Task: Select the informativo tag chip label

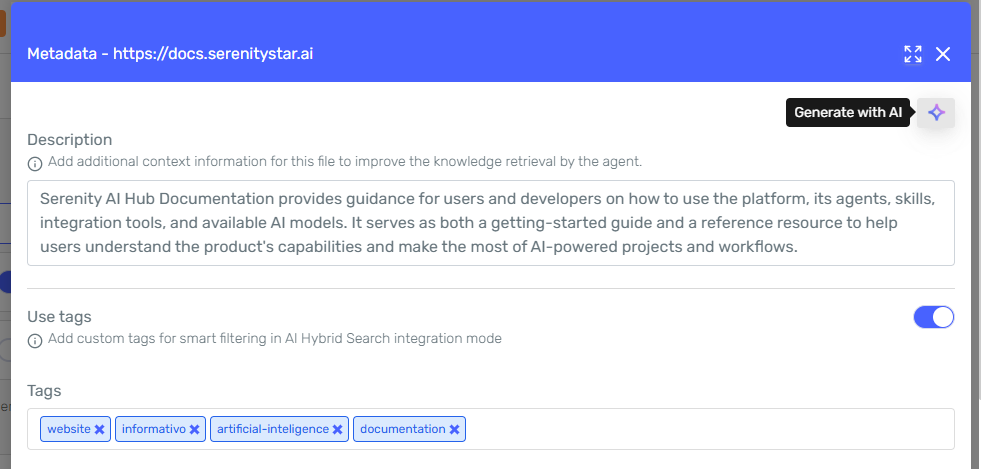Action: tap(154, 429)
